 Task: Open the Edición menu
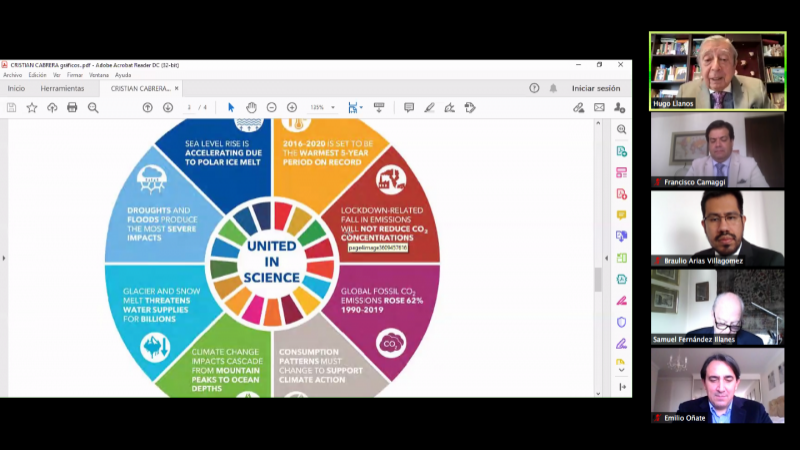[x=37, y=75]
